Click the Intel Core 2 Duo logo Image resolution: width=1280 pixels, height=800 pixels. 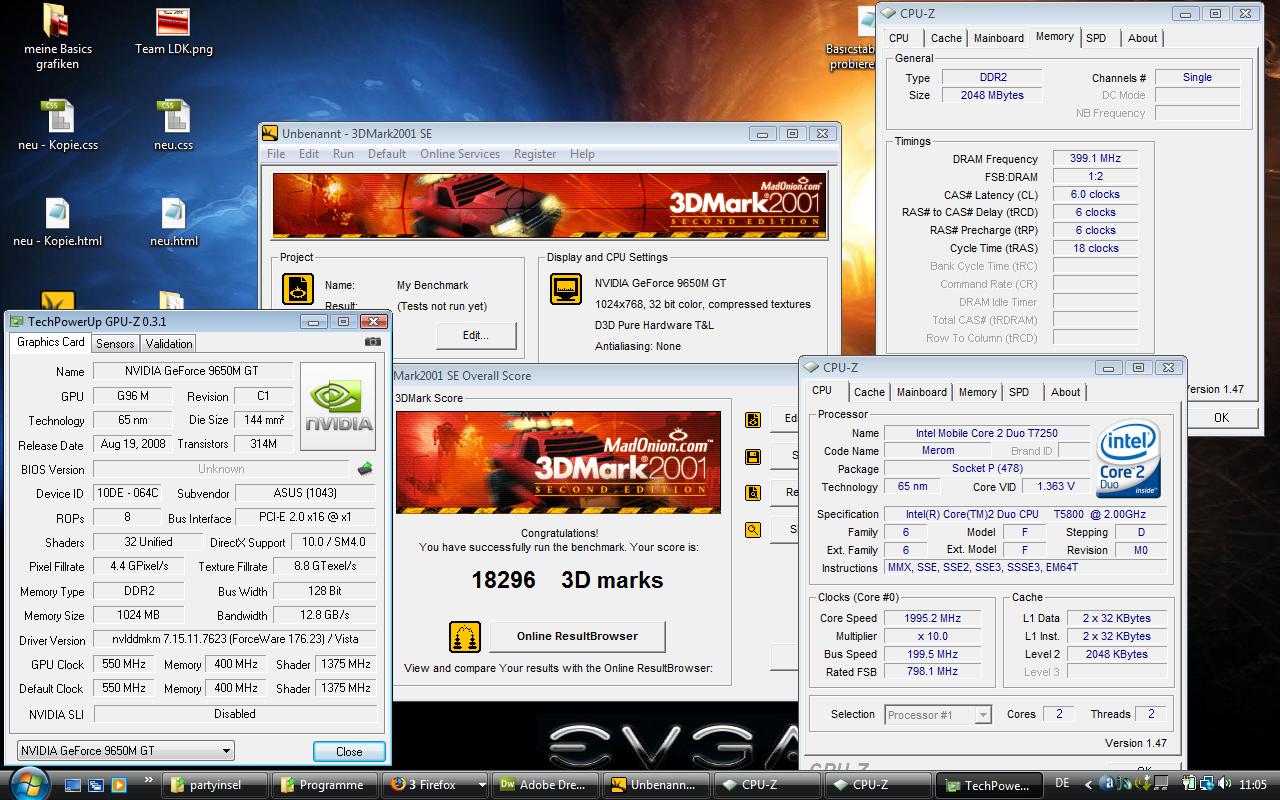[x=1129, y=459]
